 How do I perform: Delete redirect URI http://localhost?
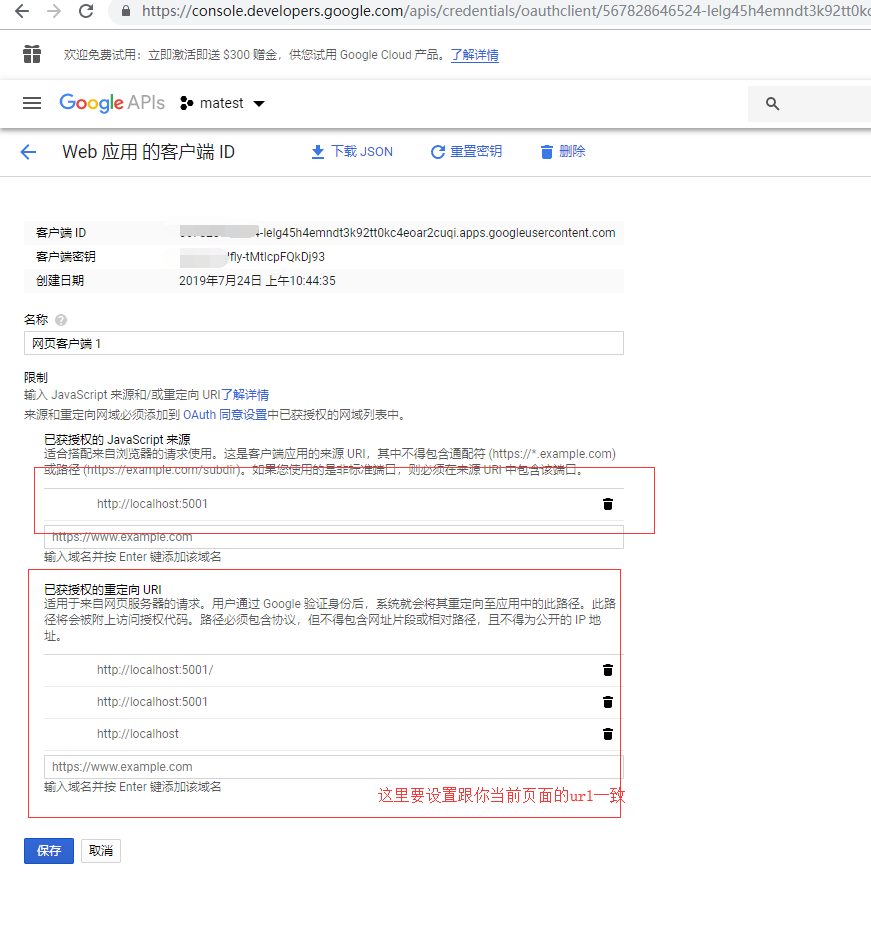(608, 734)
